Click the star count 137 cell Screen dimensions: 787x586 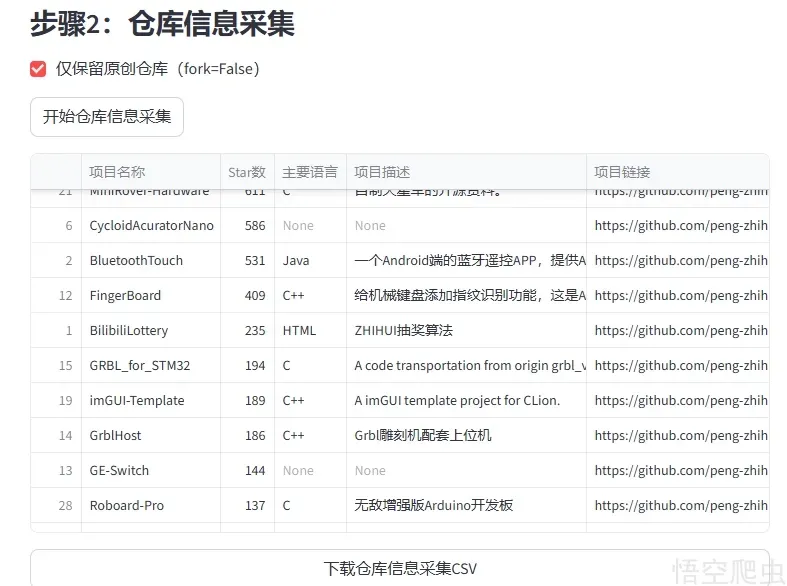[x=247, y=505]
